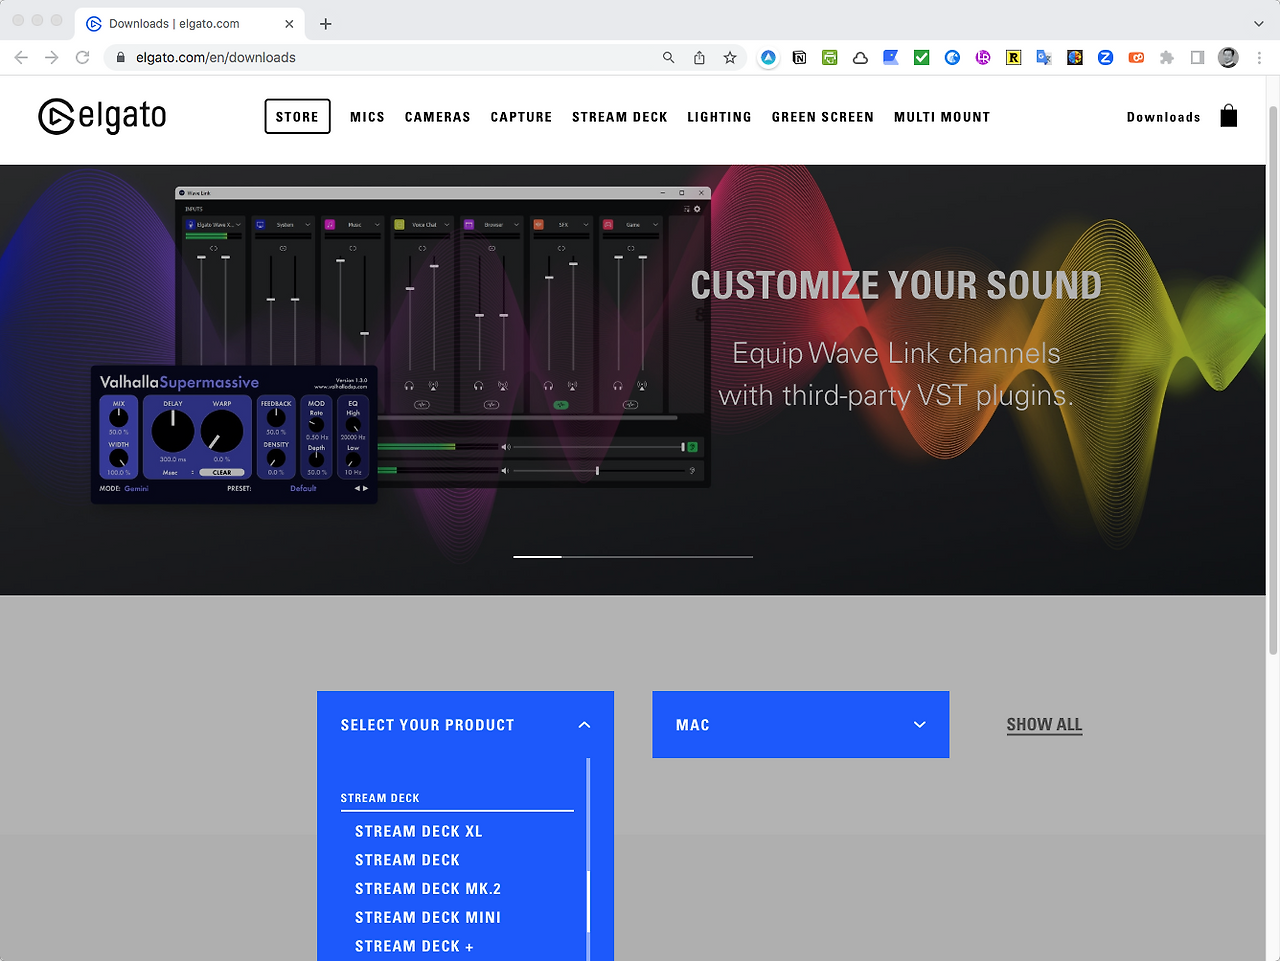Go back using the browser back arrow

coord(21,58)
